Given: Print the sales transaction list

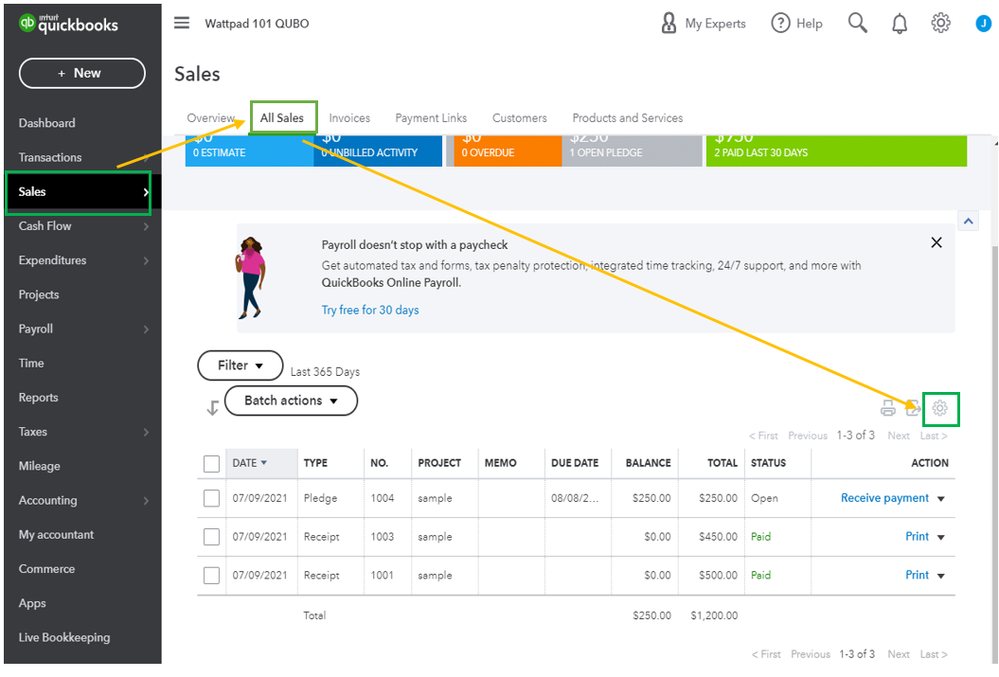Looking at the screenshot, I should [888, 408].
